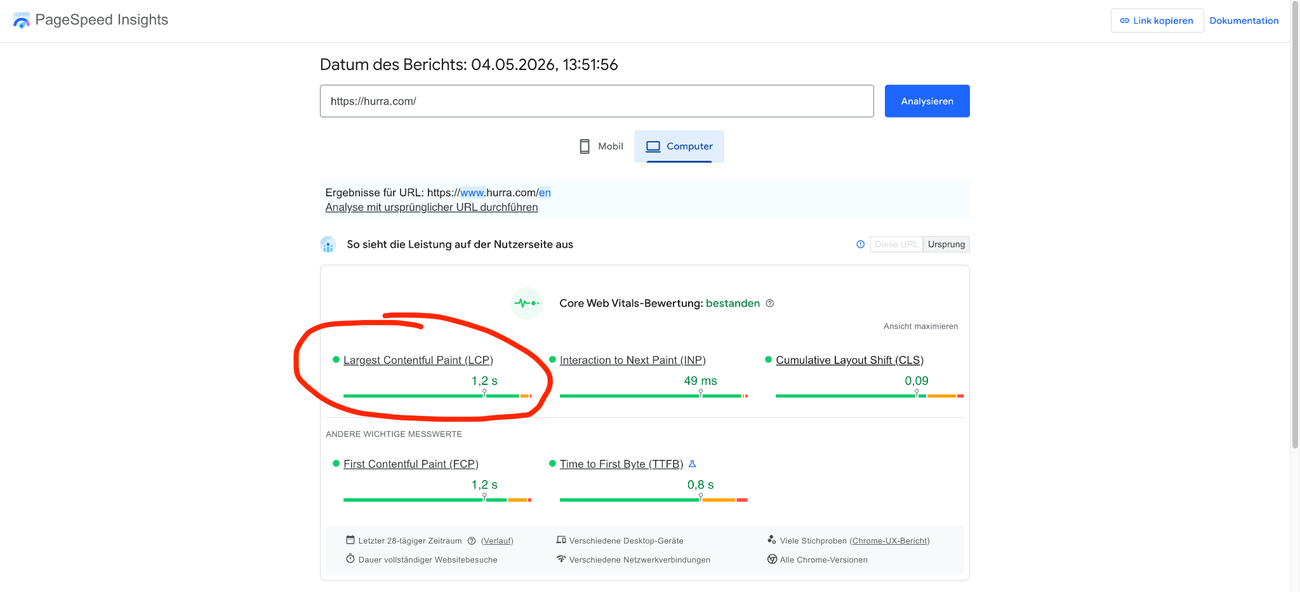Screen dimensions: 1300x592
Task: Click the experimental flask icon next to TTFB
Action: tap(692, 464)
